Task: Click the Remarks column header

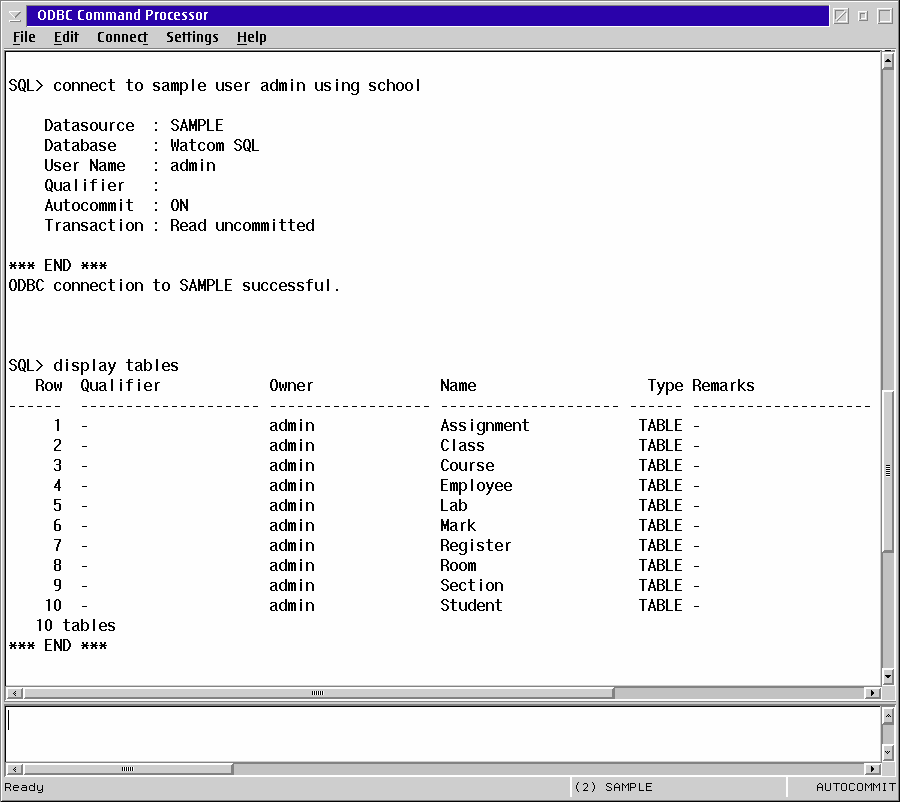Action: [723, 386]
